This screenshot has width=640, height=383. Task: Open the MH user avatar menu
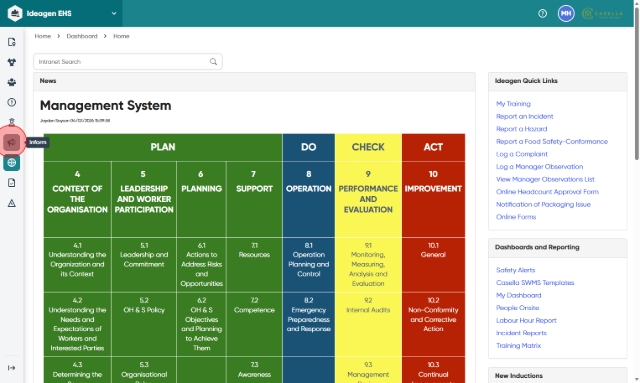point(566,13)
